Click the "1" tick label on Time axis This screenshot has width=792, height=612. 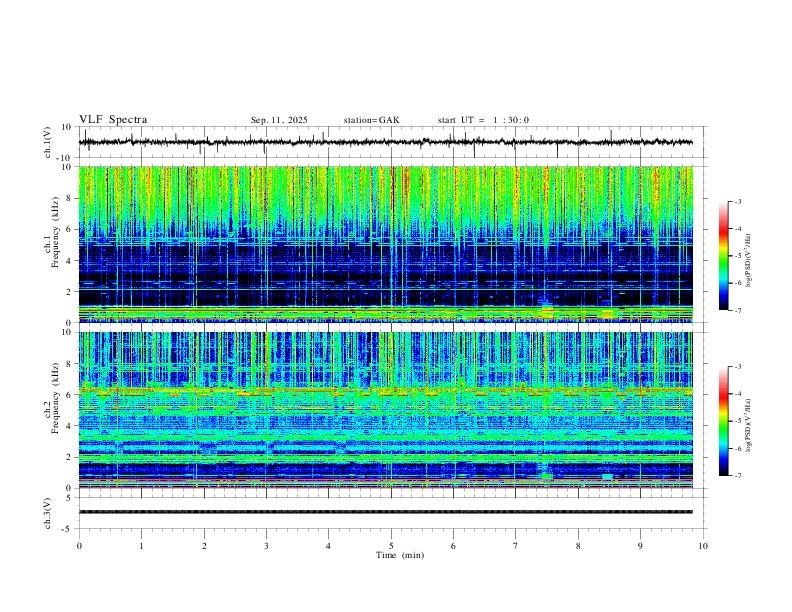[141, 546]
